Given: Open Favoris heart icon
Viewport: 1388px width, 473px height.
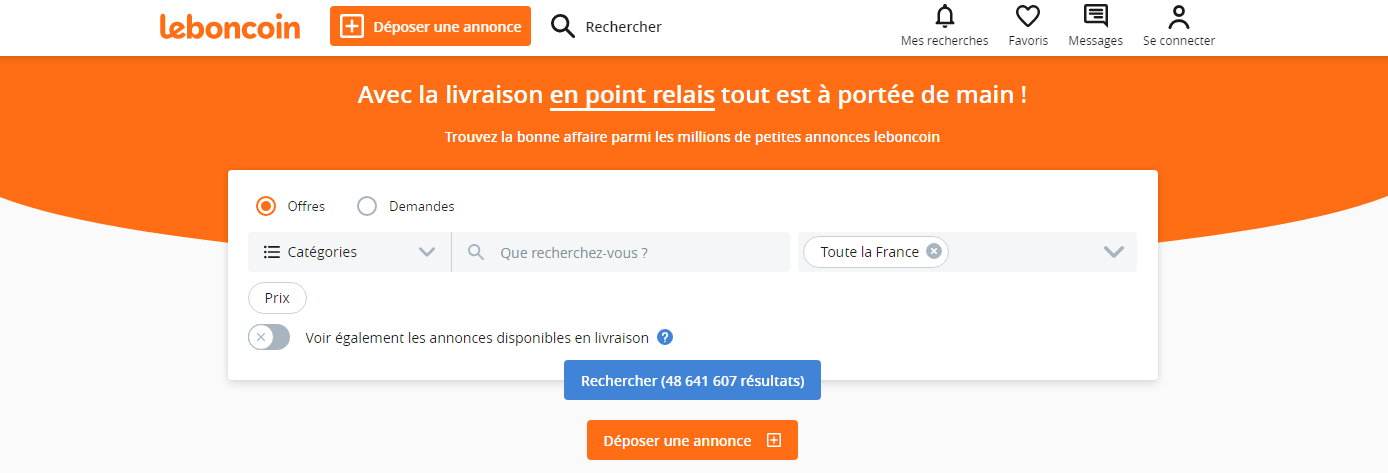Looking at the screenshot, I should pos(1028,16).
